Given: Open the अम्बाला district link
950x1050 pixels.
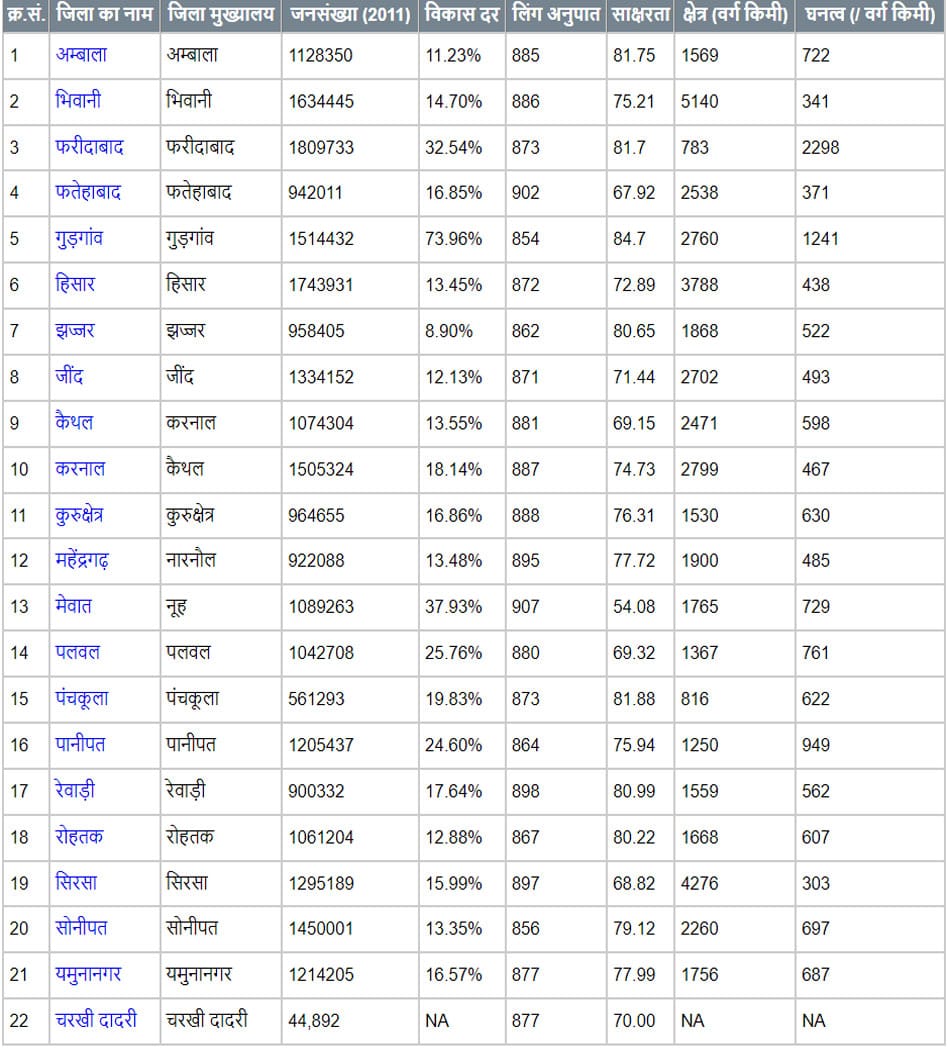Looking at the screenshot, I should [81, 55].
